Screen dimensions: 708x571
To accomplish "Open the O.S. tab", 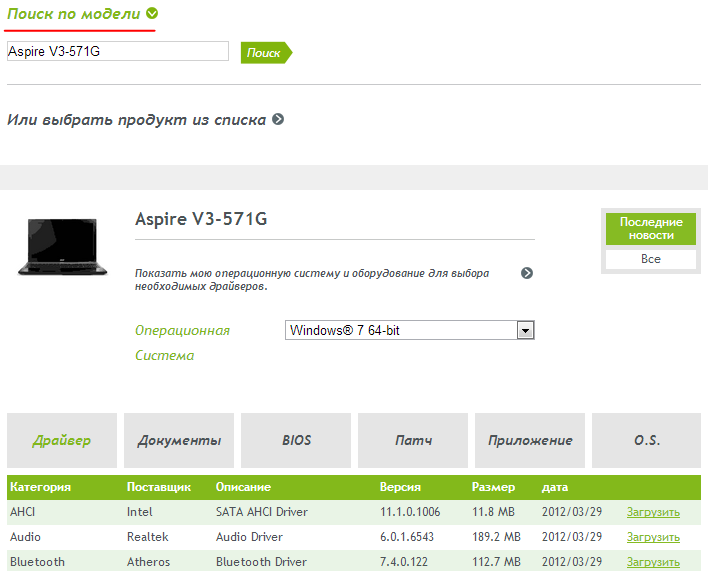I will tap(647, 440).
